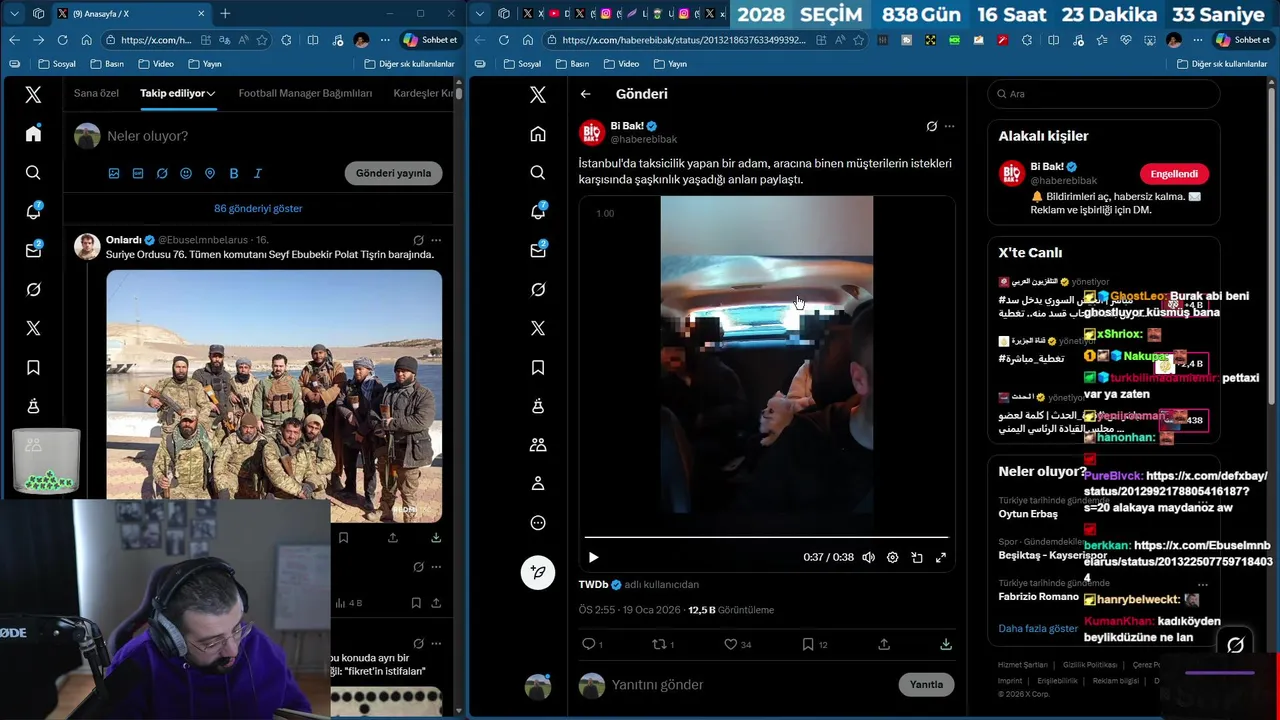
Task: Open Messages in the right window's X sidebar
Action: (538, 251)
